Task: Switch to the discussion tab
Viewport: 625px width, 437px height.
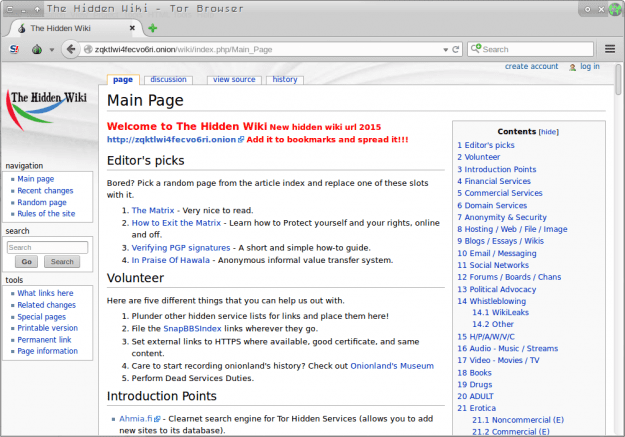Action: 168,79
